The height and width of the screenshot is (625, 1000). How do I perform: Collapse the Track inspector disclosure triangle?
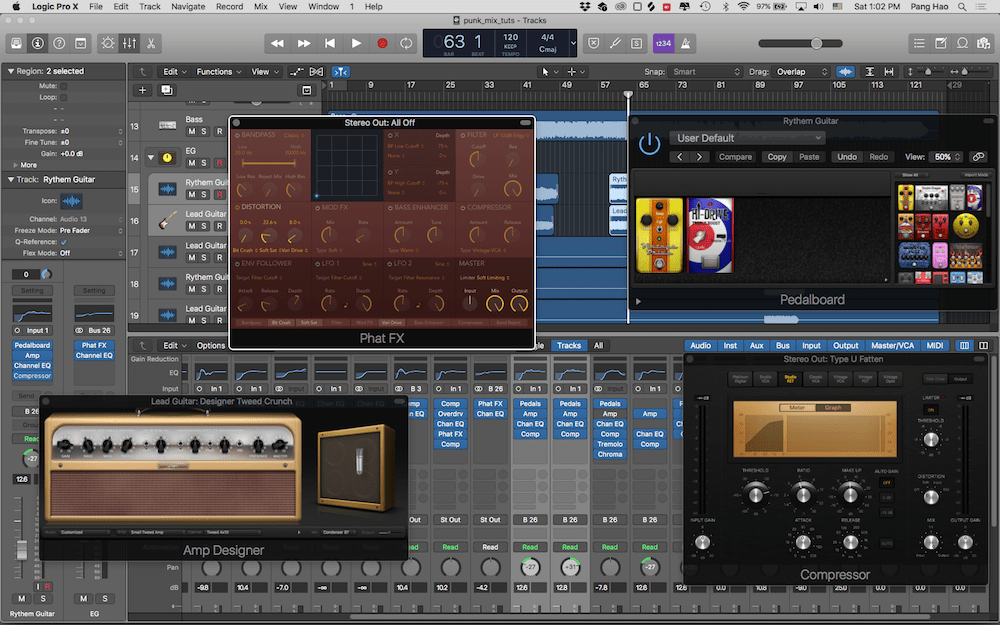pos(10,180)
